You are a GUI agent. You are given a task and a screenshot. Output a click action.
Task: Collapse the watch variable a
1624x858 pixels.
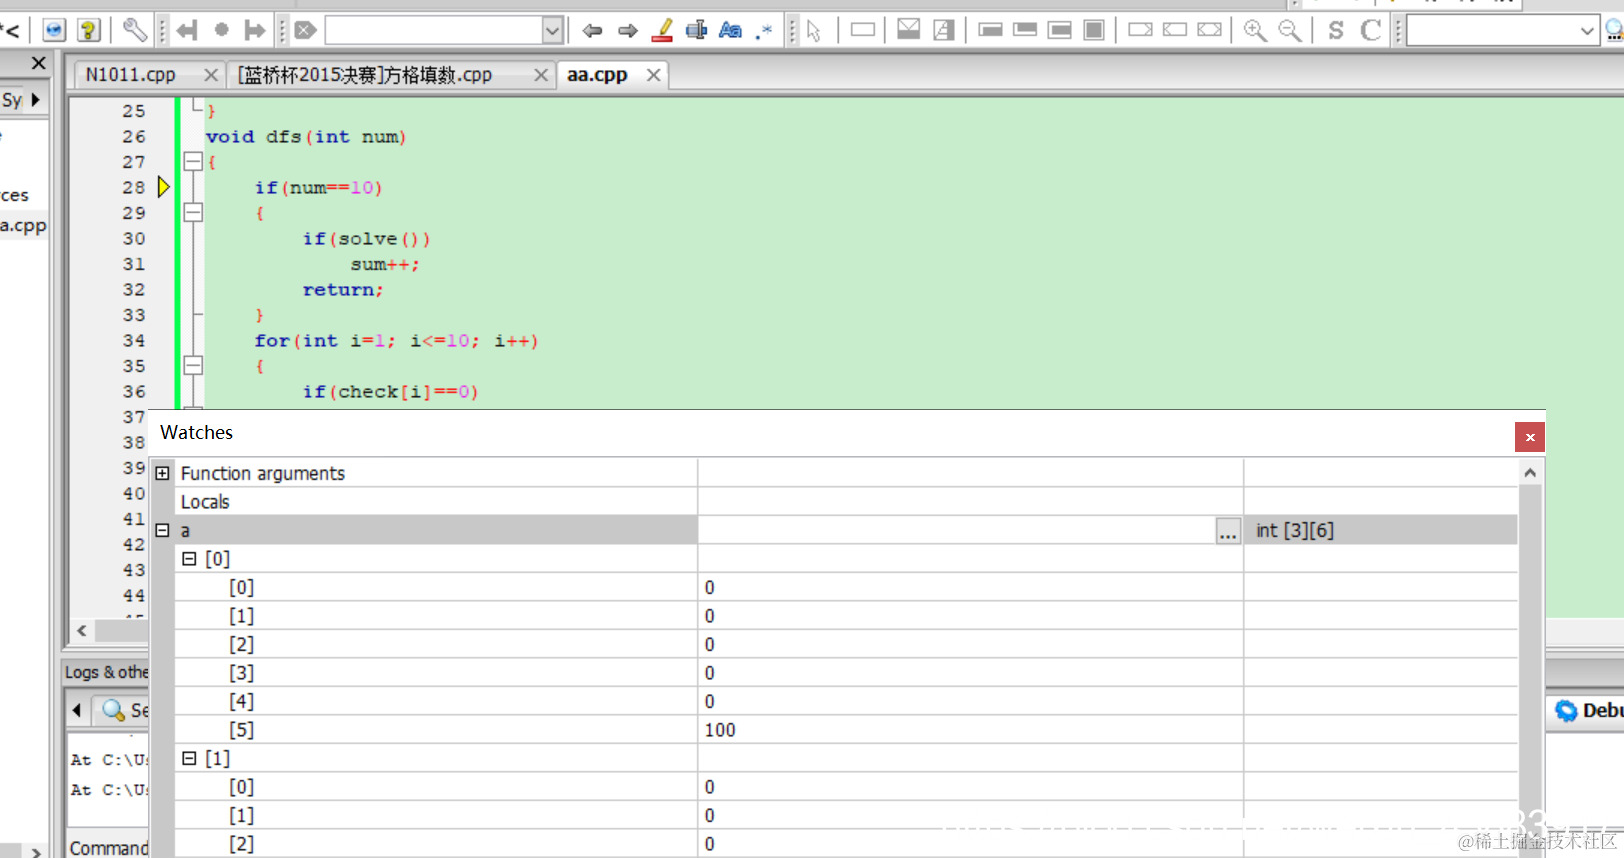162,530
